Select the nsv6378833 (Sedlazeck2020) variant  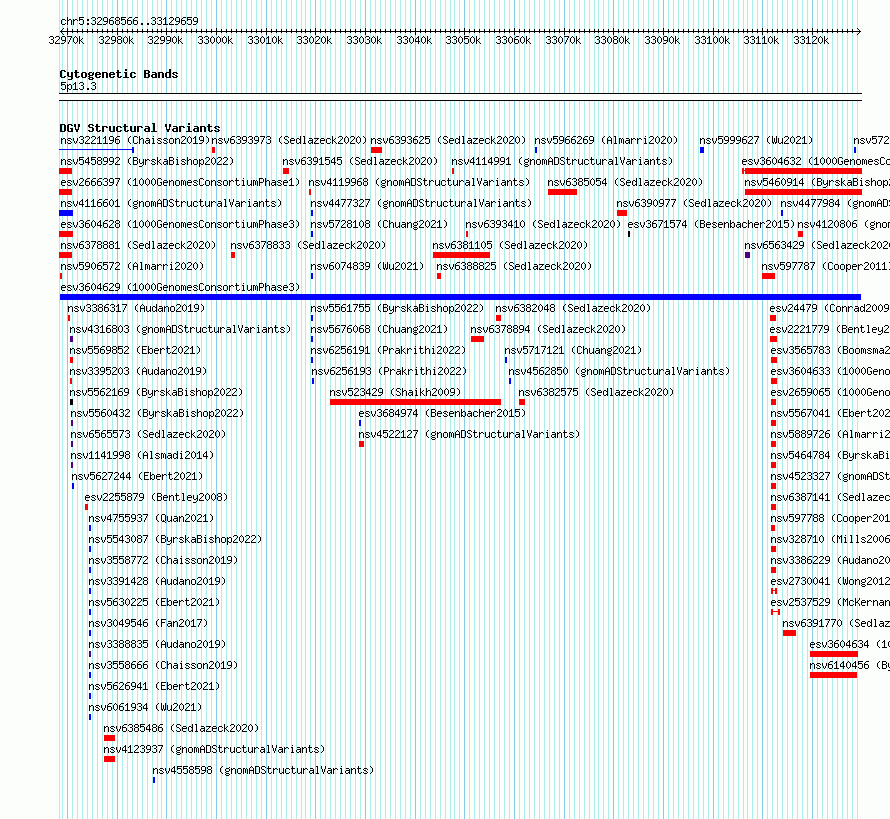(x=308, y=245)
